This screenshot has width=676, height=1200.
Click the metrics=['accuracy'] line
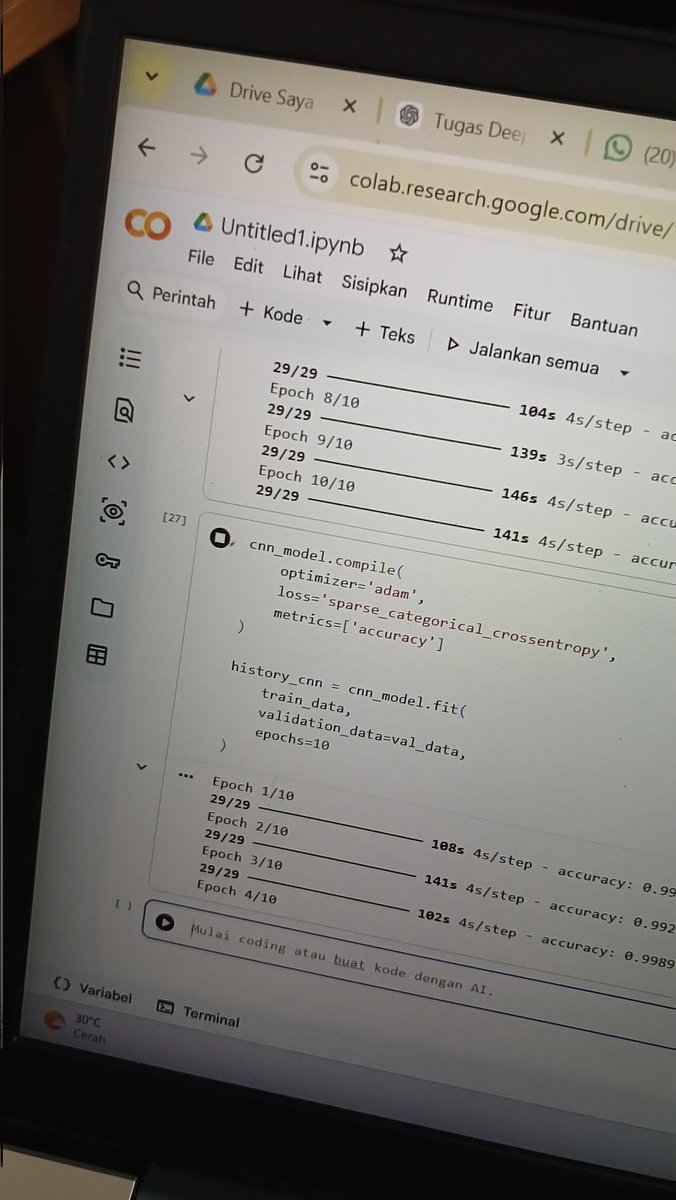pos(358,630)
